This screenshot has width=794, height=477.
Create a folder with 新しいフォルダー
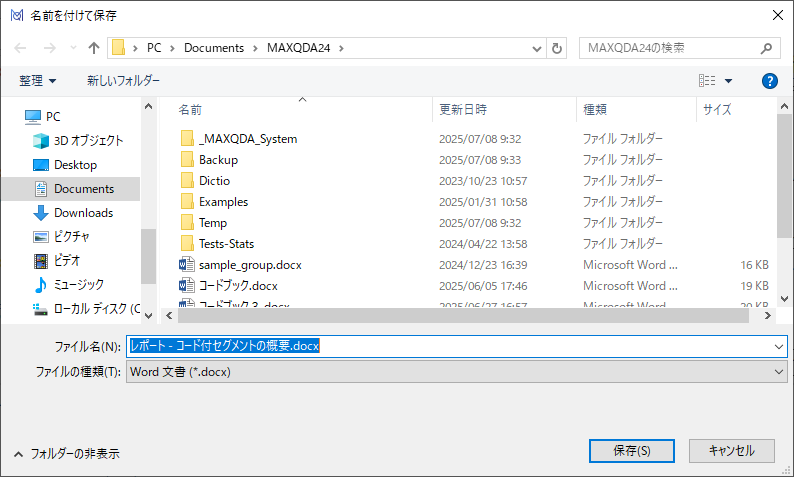tap(123, 81)
